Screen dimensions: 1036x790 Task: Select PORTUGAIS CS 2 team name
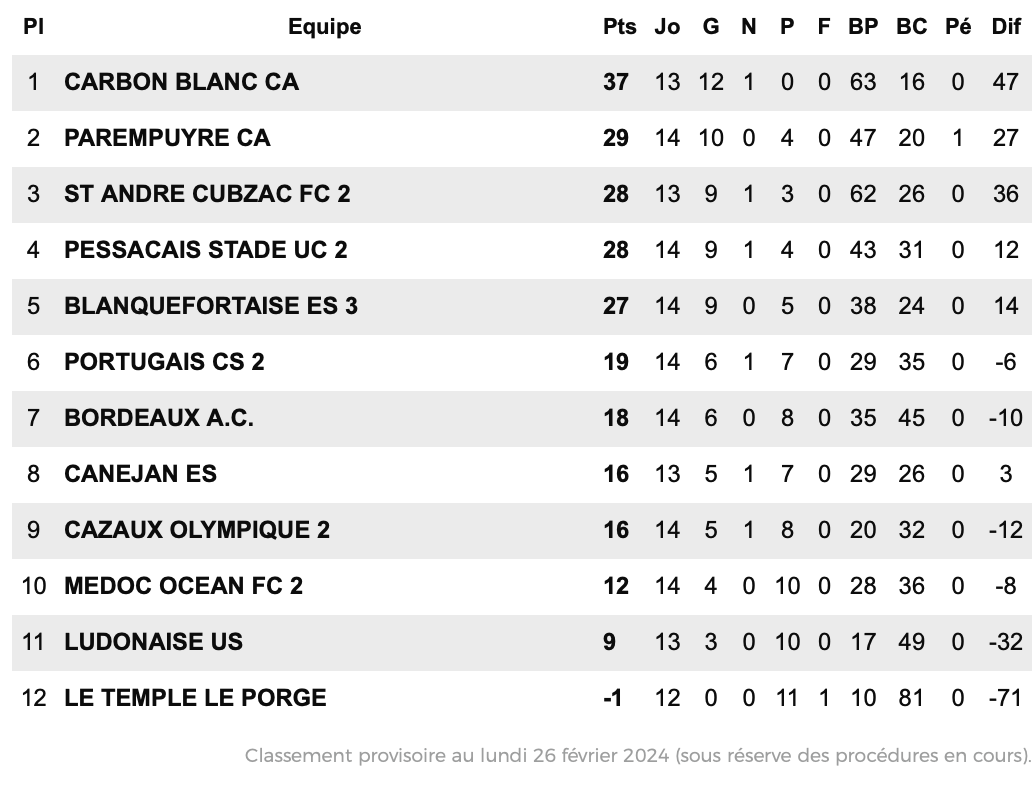[164, 362]
